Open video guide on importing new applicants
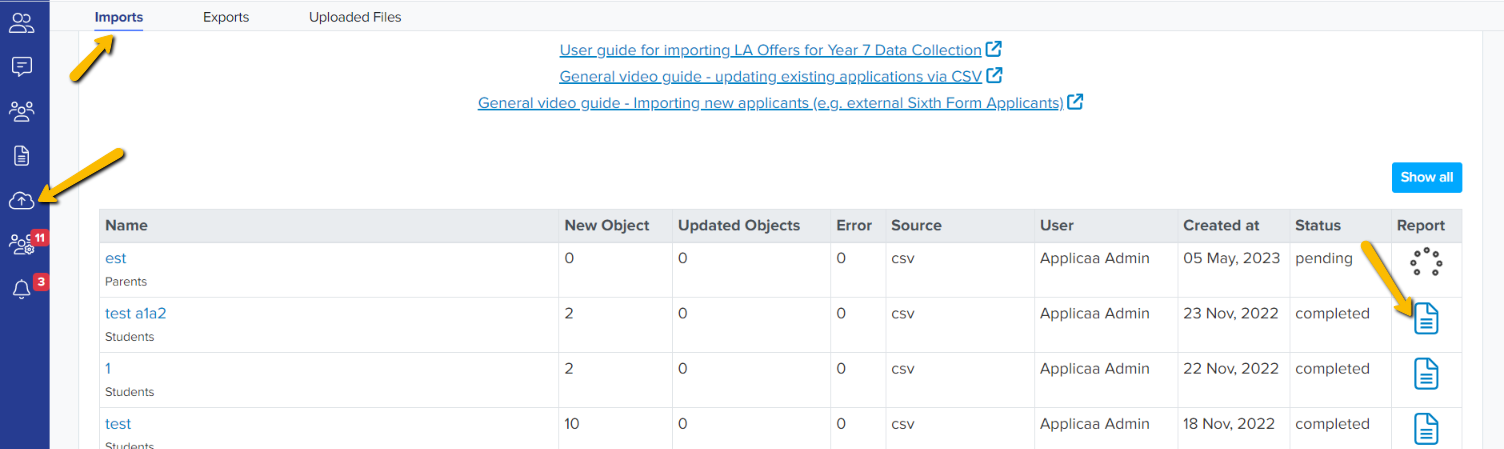 pos(770,103)
